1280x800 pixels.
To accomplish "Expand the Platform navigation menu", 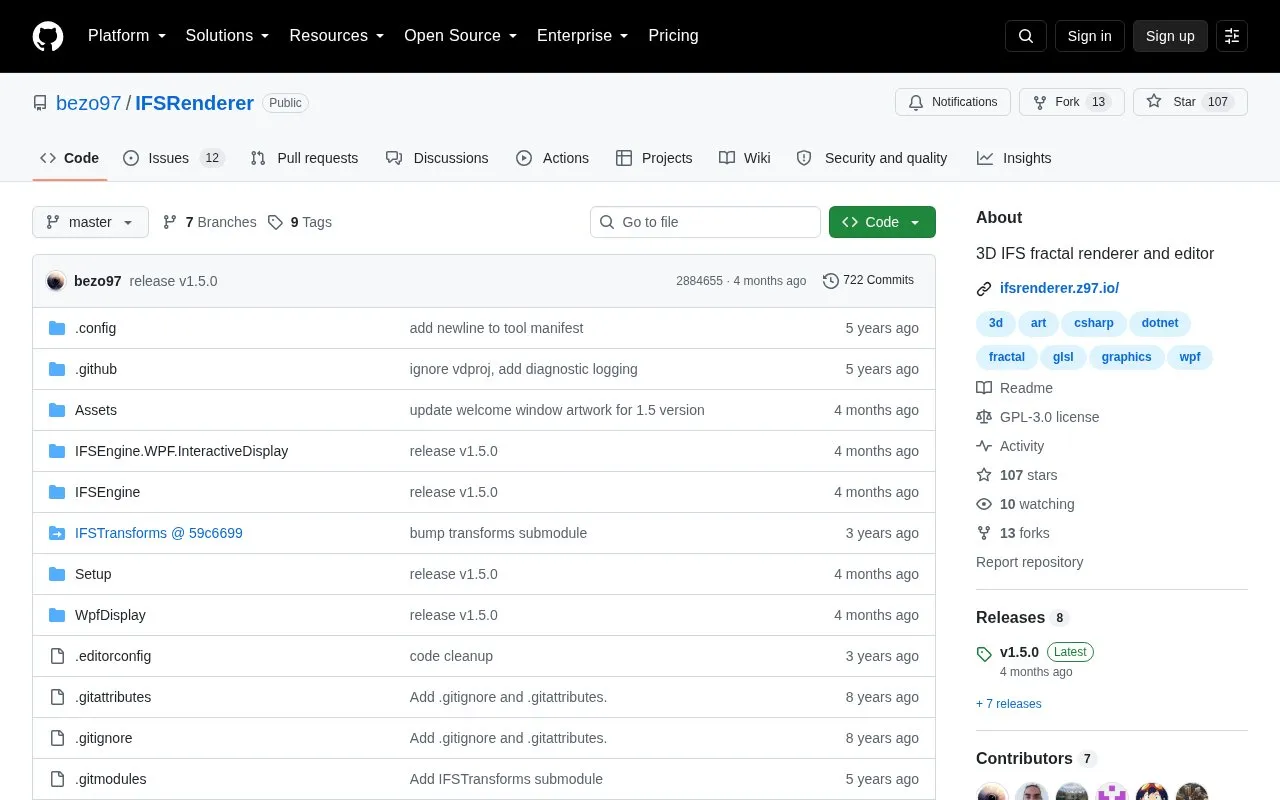I will tap(127, 36).
